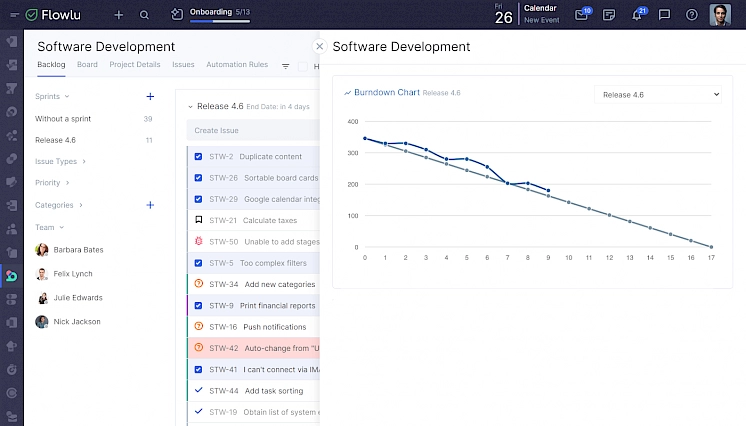Image resolution: width=746 pixels, height=426 pixels.
Task: Open the search magnifier in top bar
Action: 145,15
